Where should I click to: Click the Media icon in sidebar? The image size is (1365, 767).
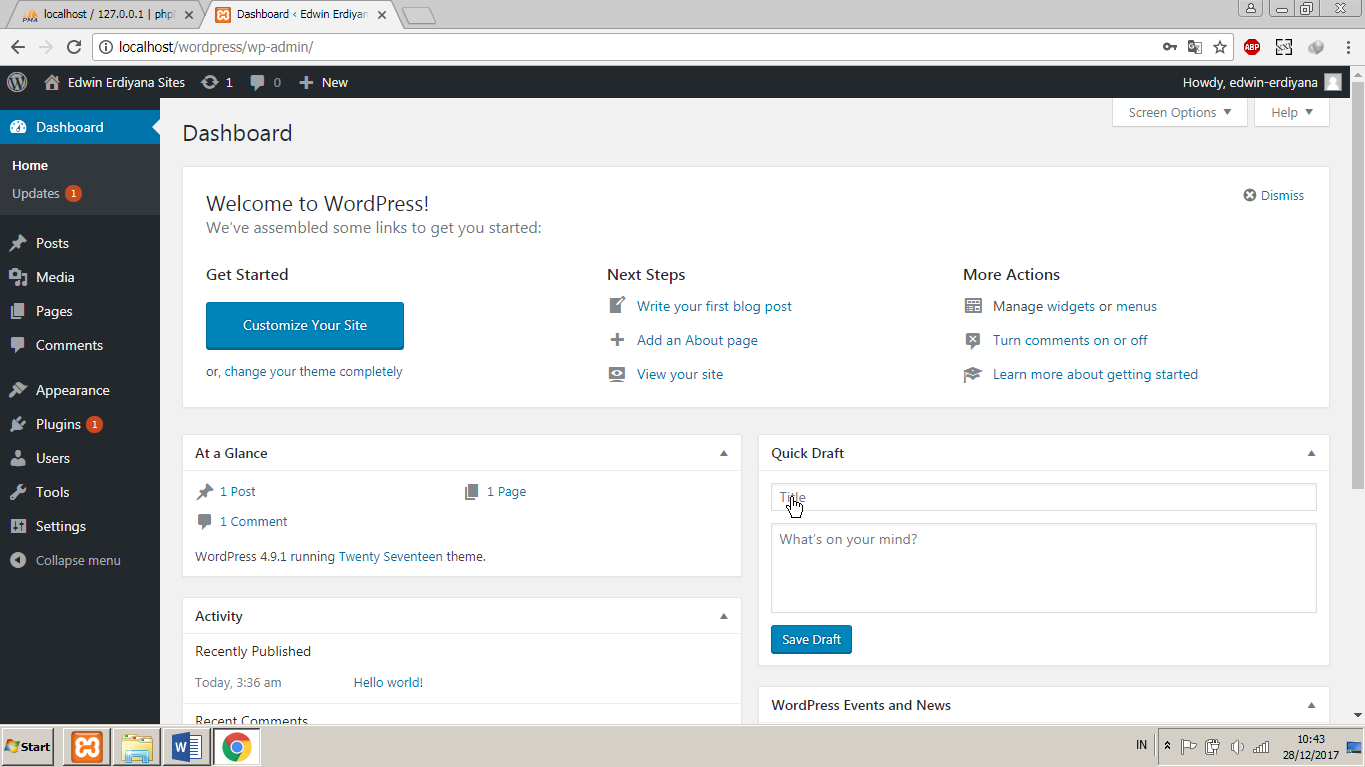click(x=18, y=277)
